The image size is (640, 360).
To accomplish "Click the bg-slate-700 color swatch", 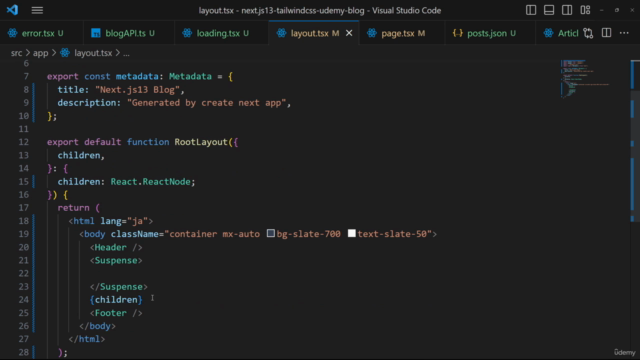I will tap(271, 233).
